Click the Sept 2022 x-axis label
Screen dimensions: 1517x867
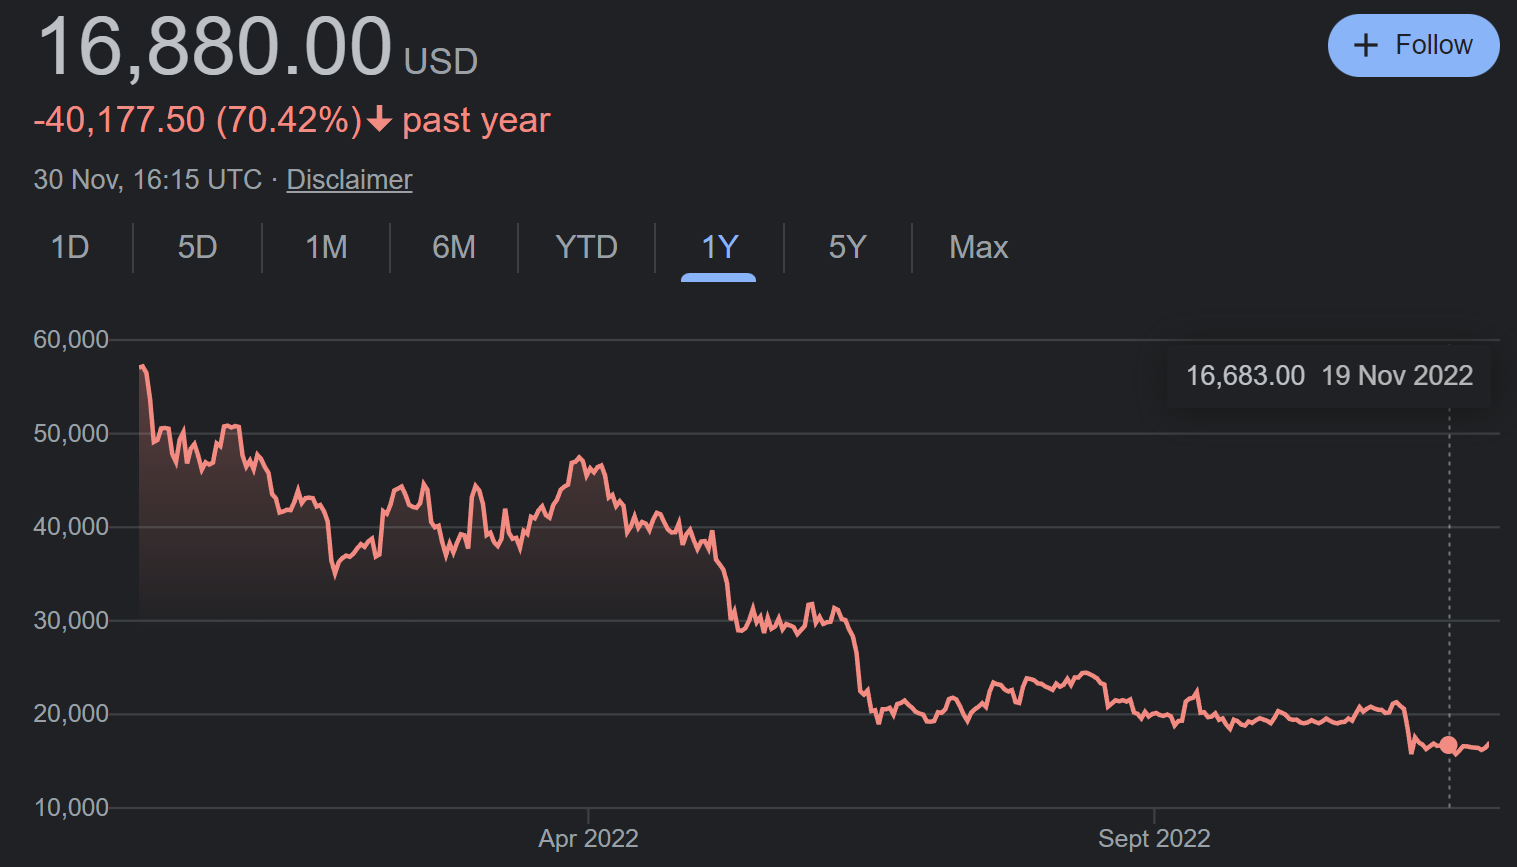(1154, 838)
